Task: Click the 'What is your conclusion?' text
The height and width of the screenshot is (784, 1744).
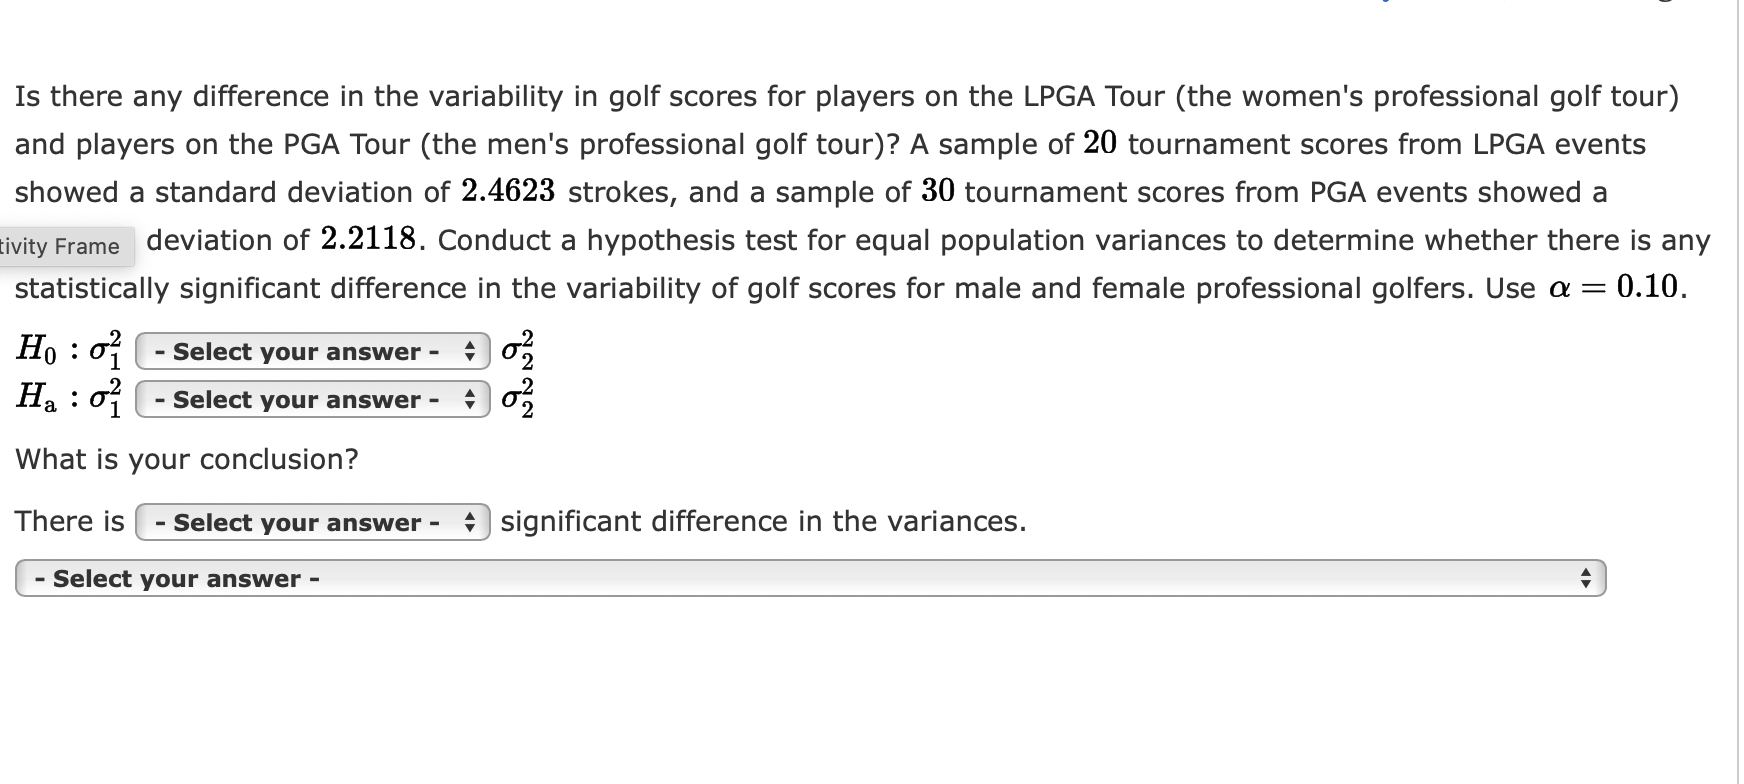Action: point(187,459)
